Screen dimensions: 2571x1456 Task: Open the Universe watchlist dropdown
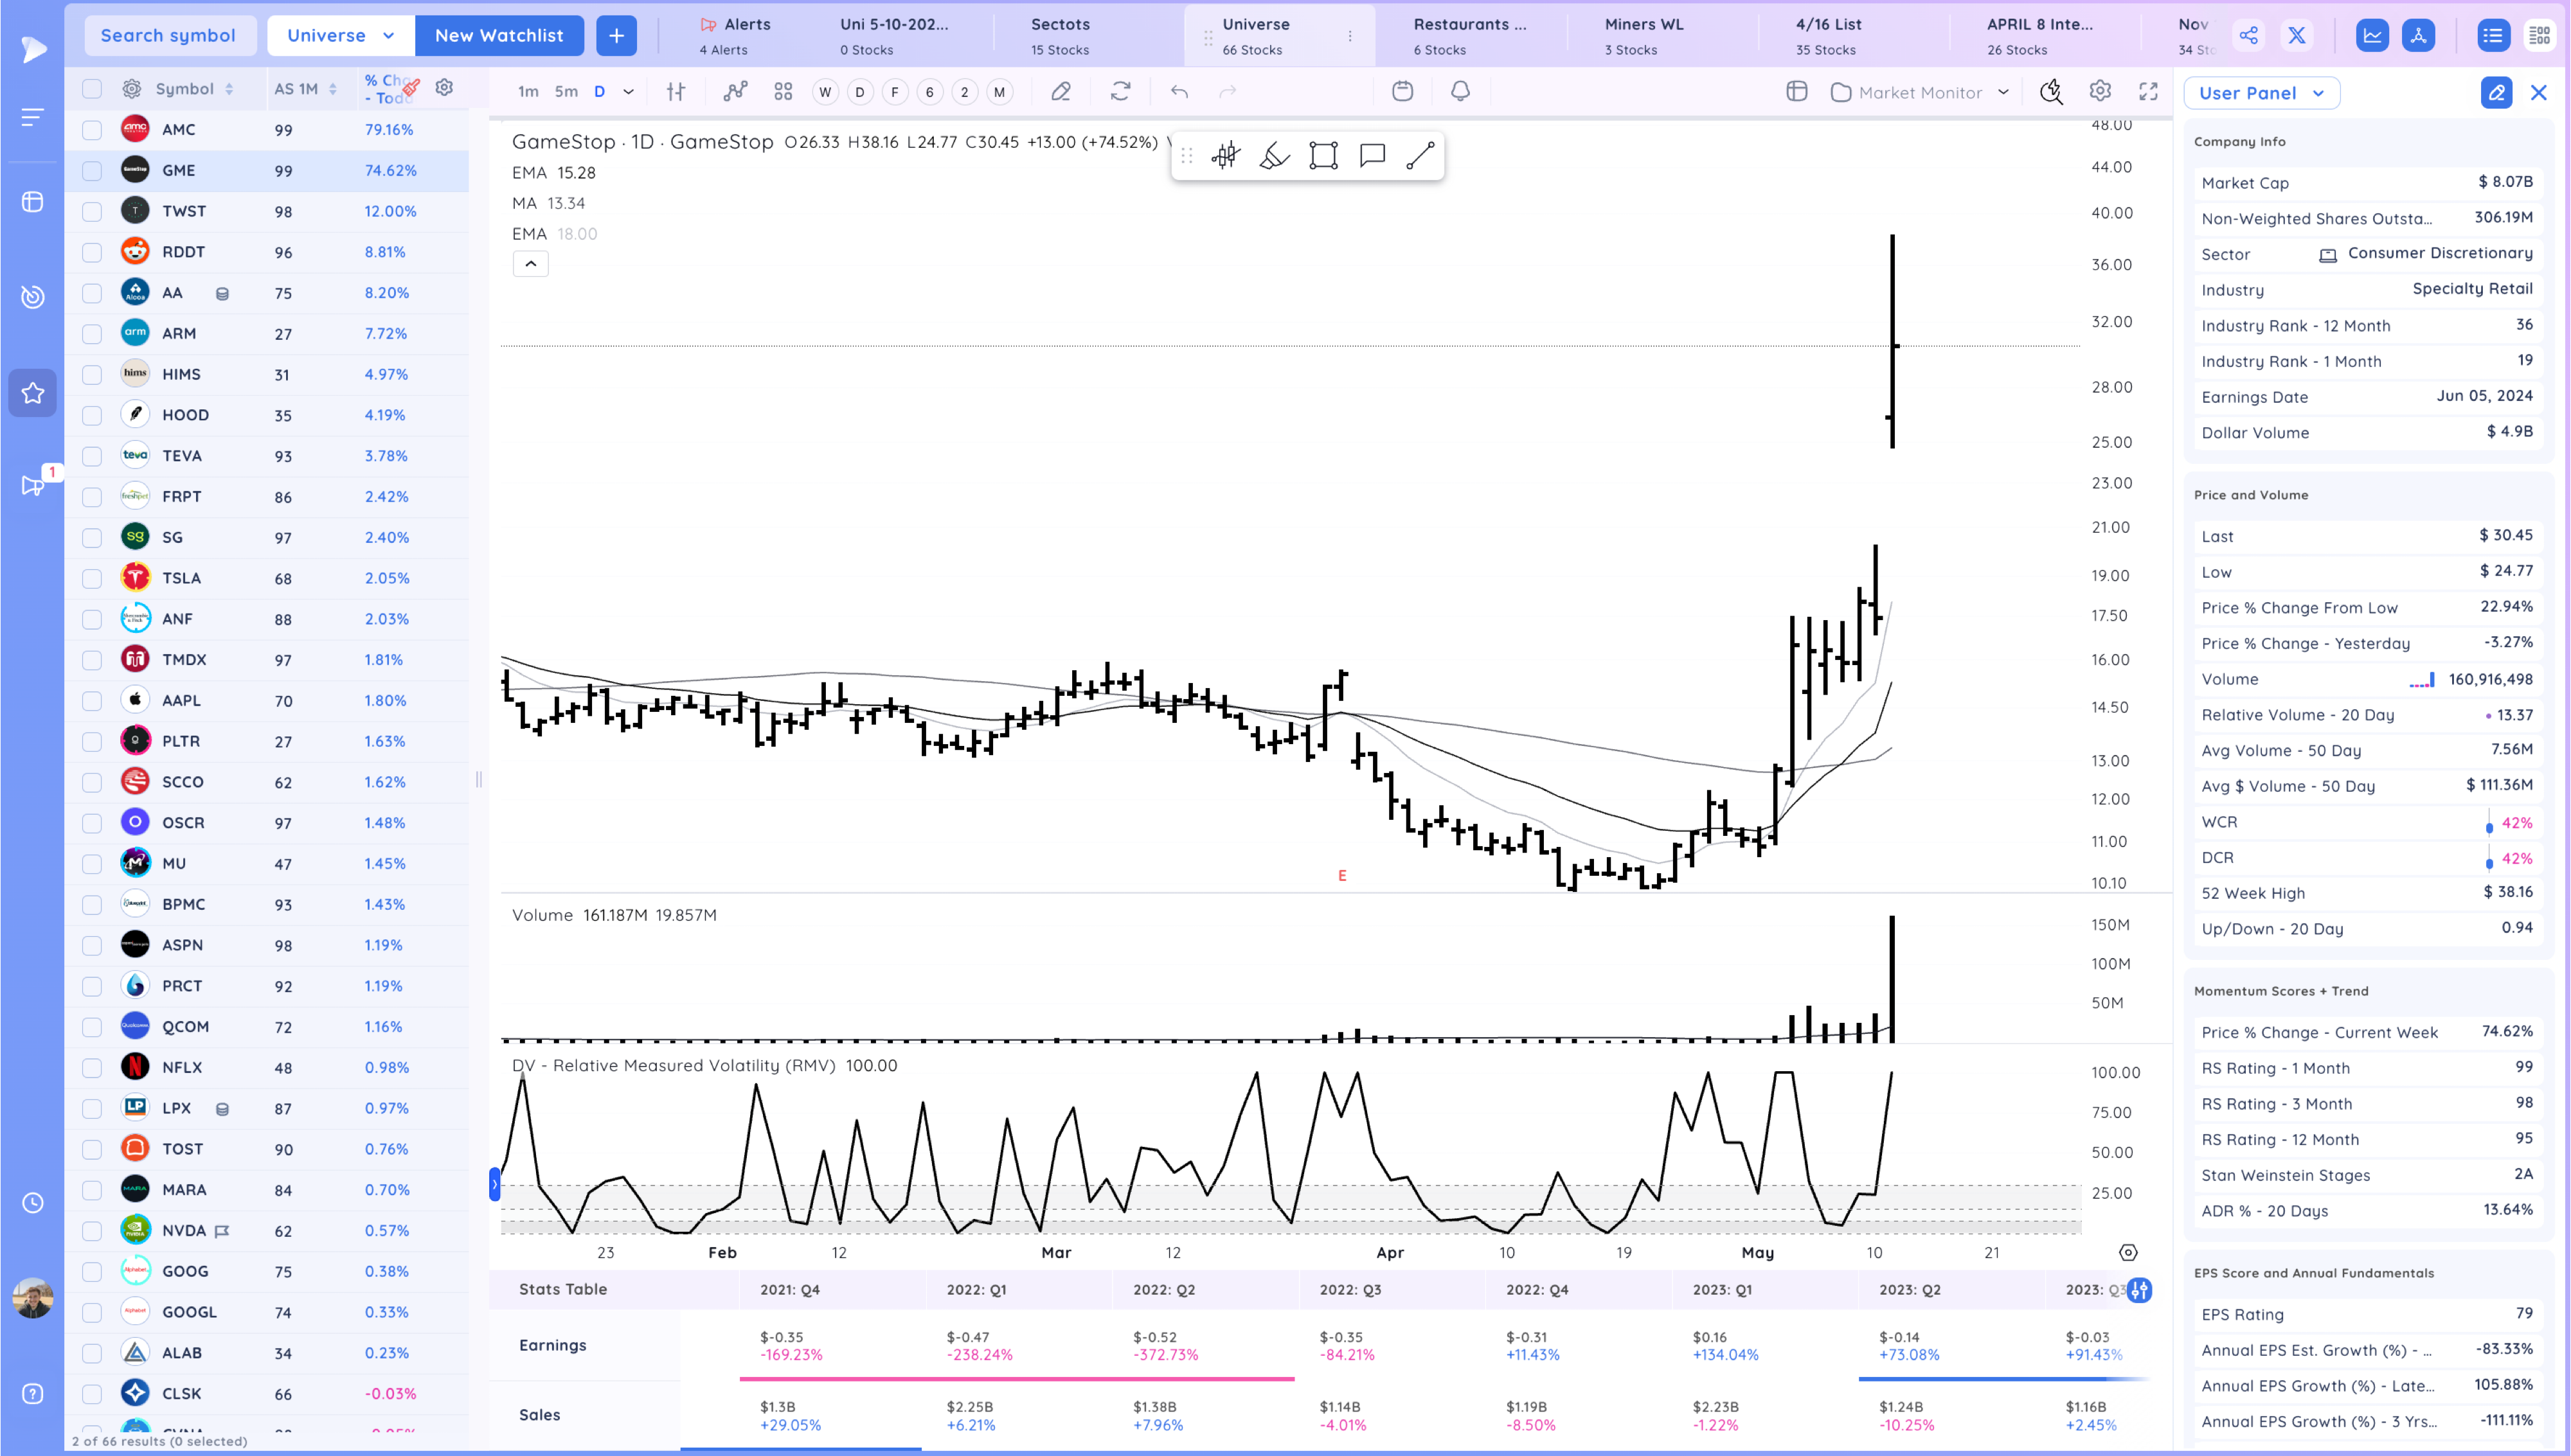pyautogui.click(x=341, y=36)
